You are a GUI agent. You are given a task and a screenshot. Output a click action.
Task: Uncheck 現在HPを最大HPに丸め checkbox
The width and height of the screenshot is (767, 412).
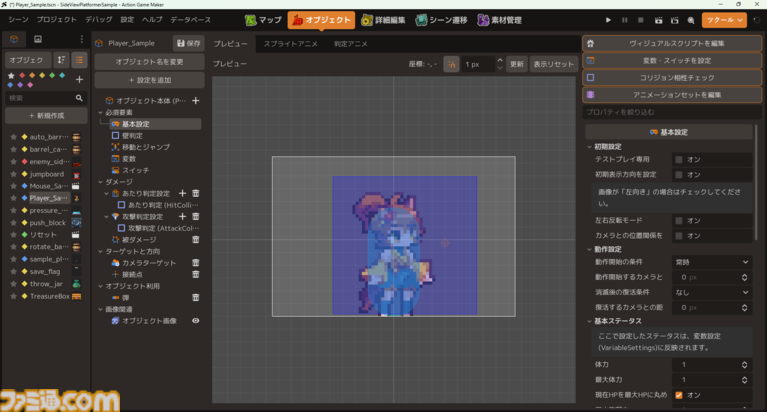tap(678, 395)
